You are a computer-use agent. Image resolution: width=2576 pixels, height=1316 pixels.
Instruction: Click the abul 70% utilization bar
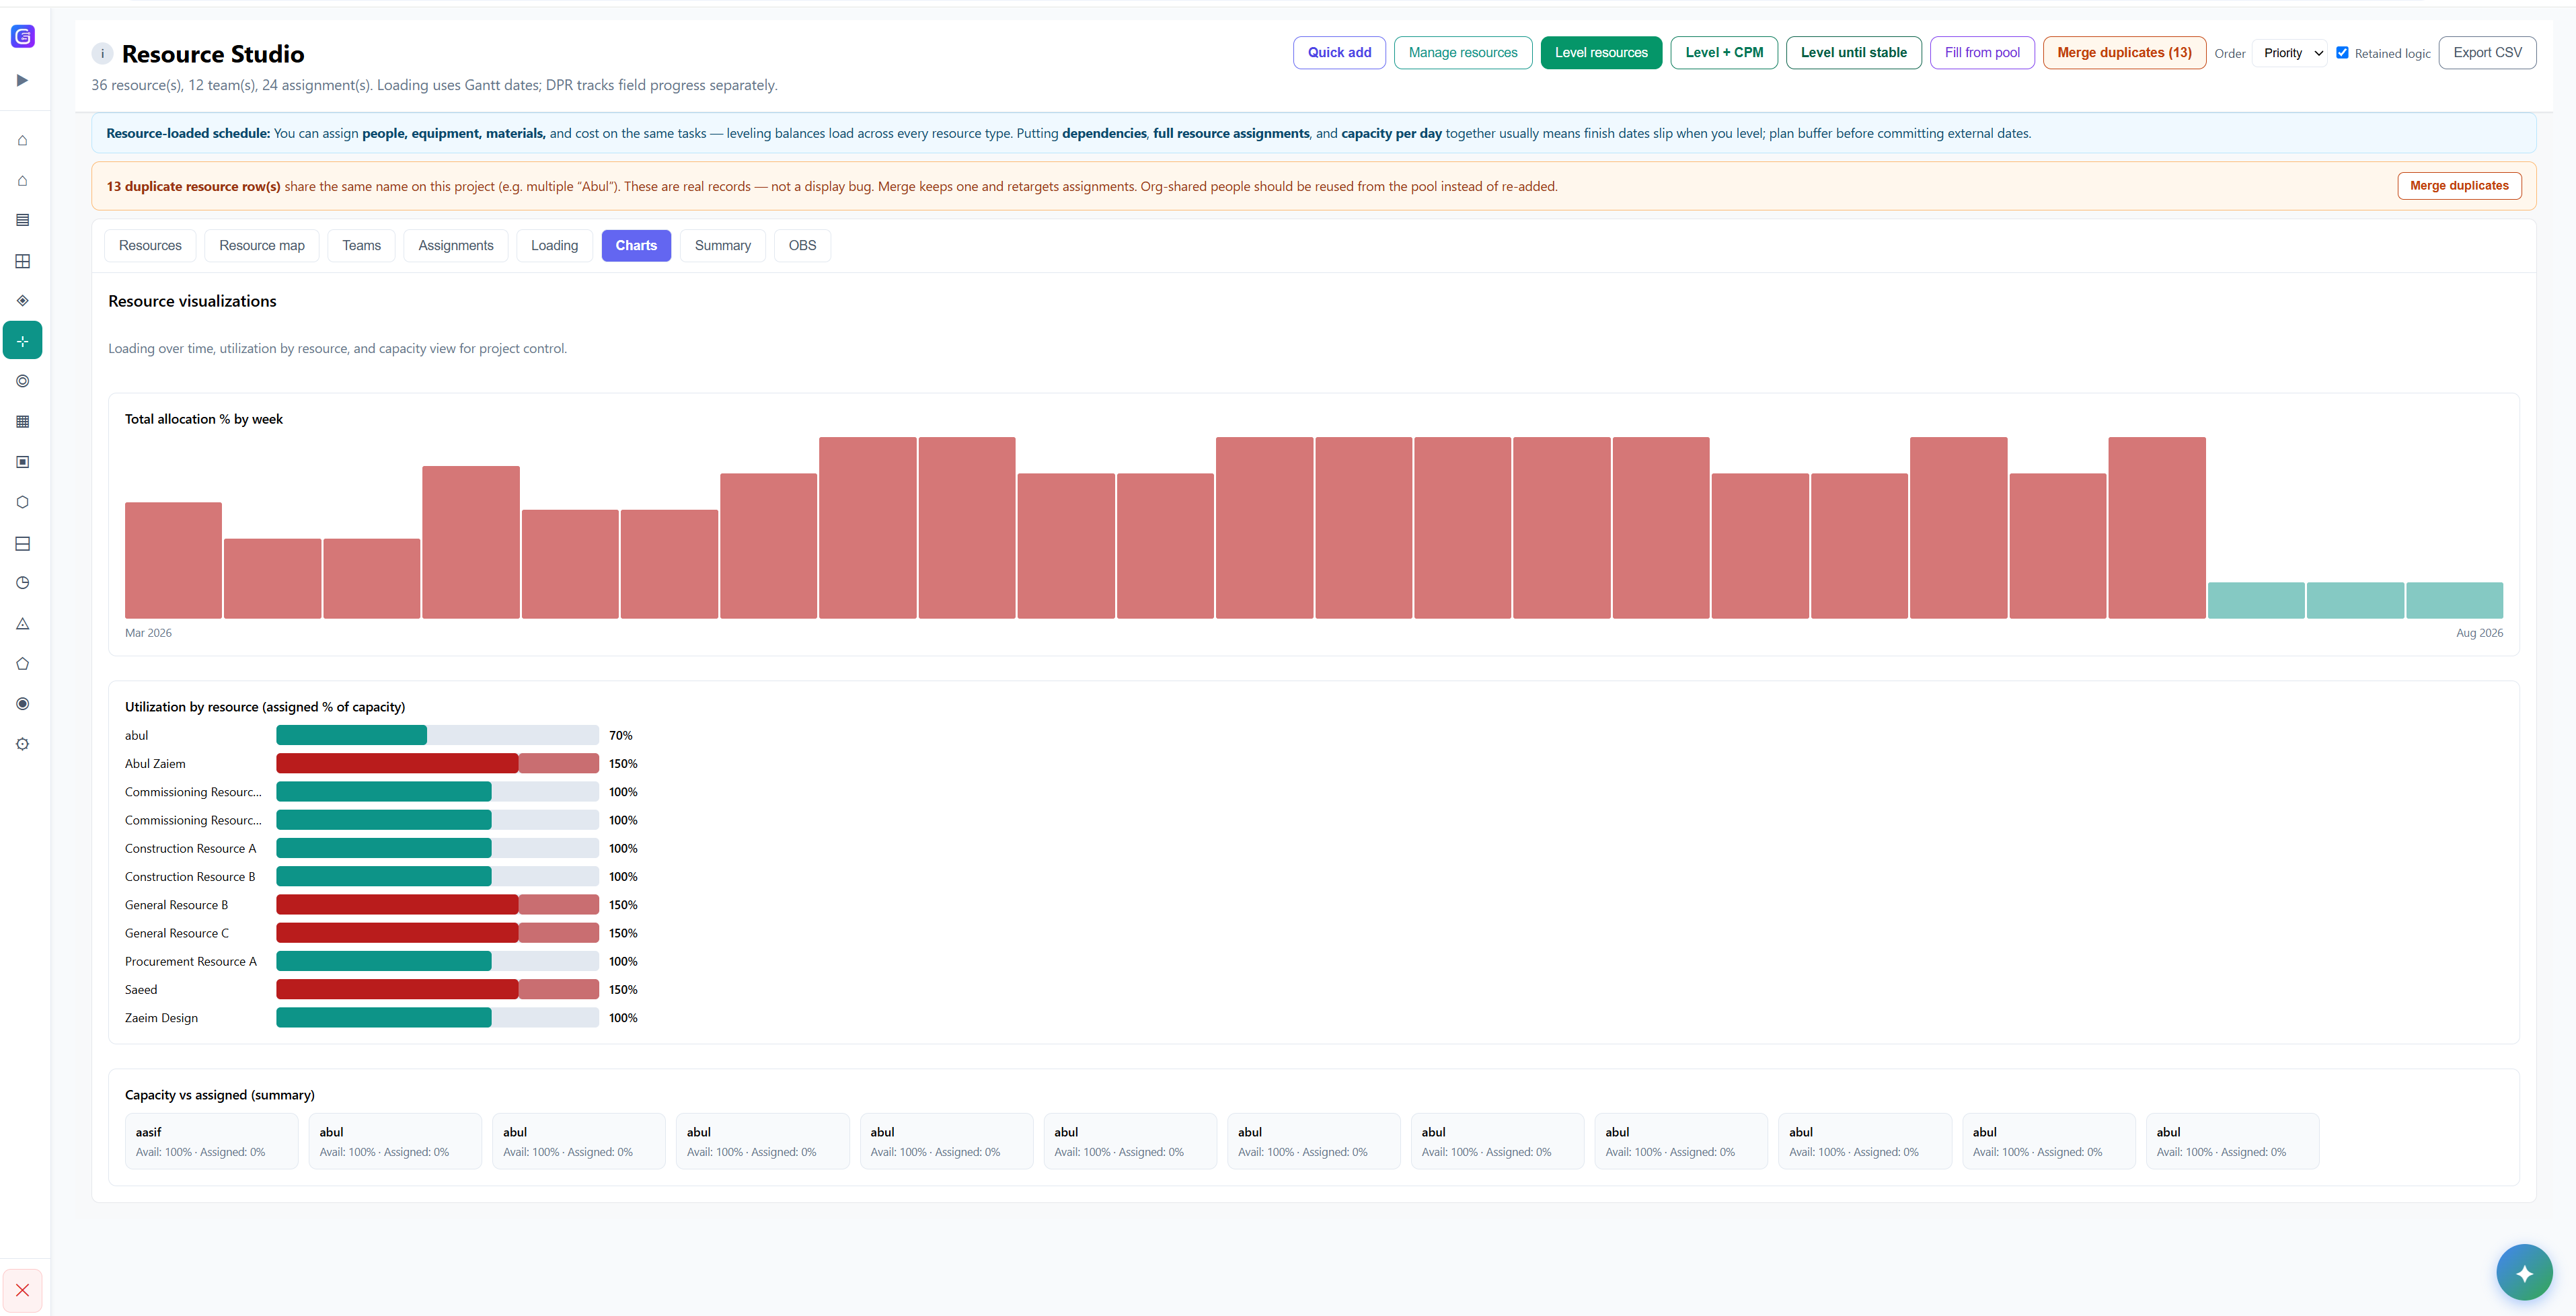437,735
